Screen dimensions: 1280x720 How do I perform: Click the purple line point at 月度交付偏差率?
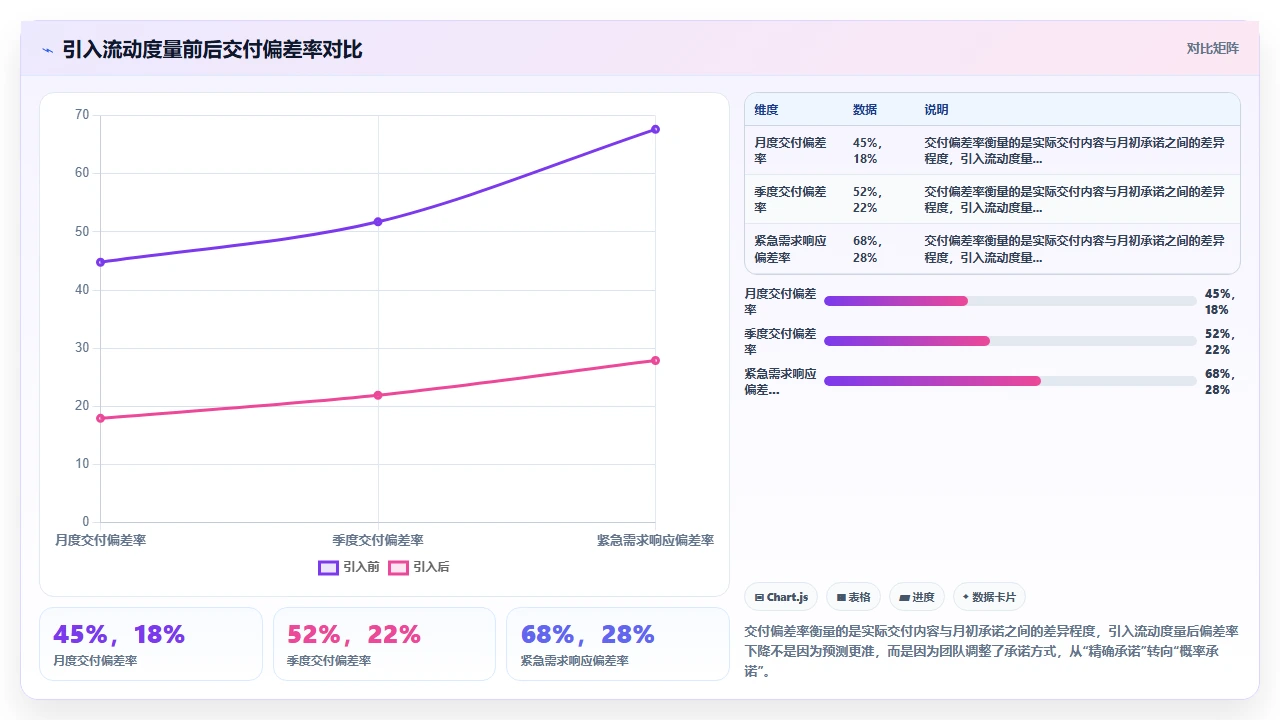100,262
